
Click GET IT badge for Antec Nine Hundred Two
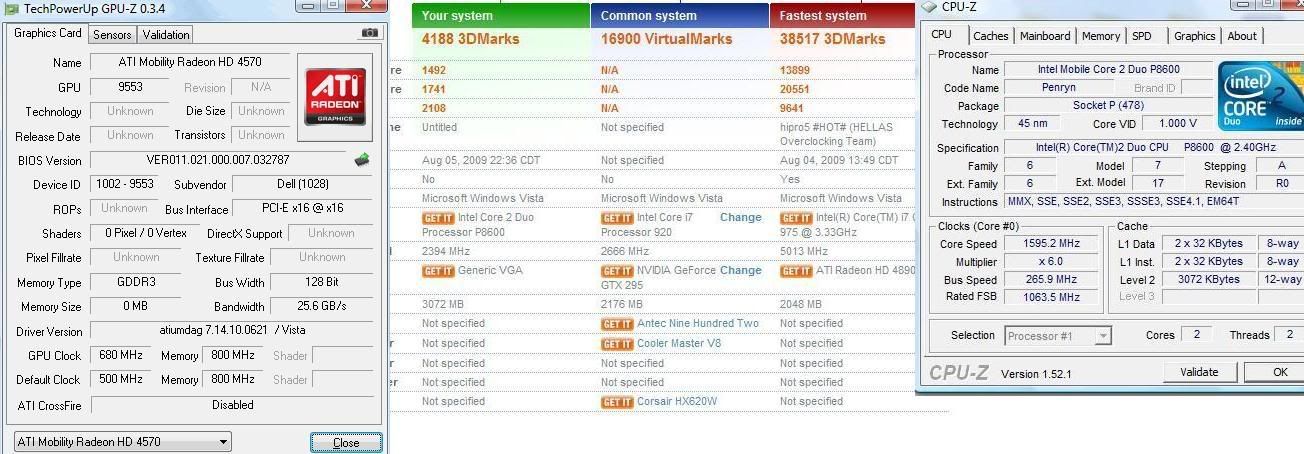pyautogui.click(x=617, y=324)
